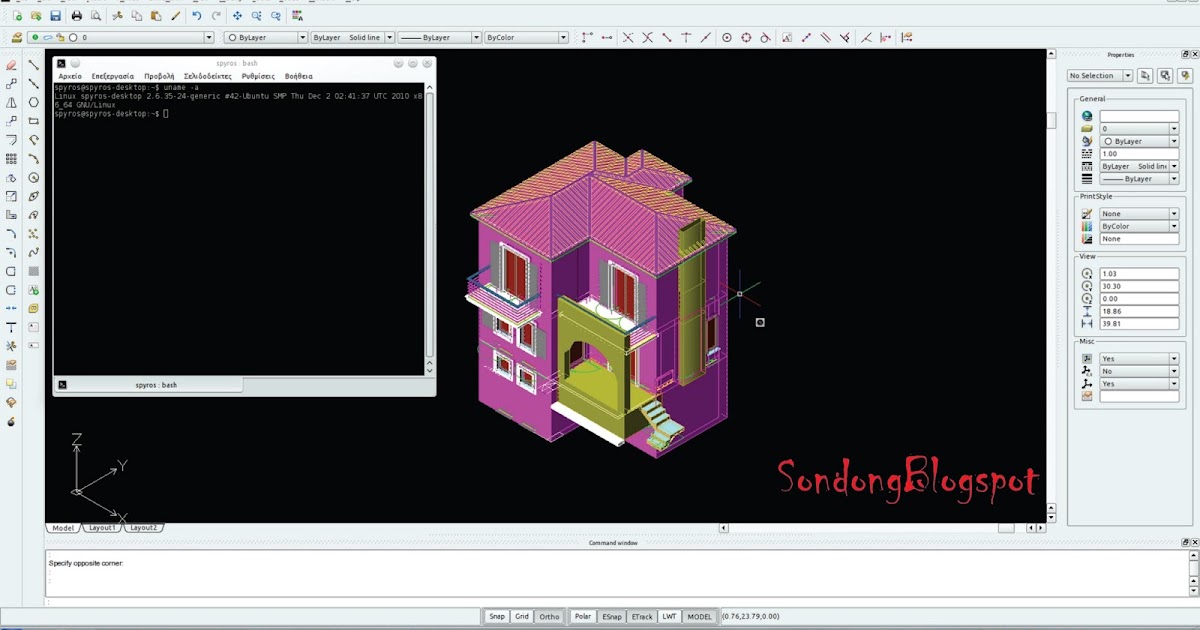Select the Line draw tool
1200x630 pixels.
click(34, 65)
